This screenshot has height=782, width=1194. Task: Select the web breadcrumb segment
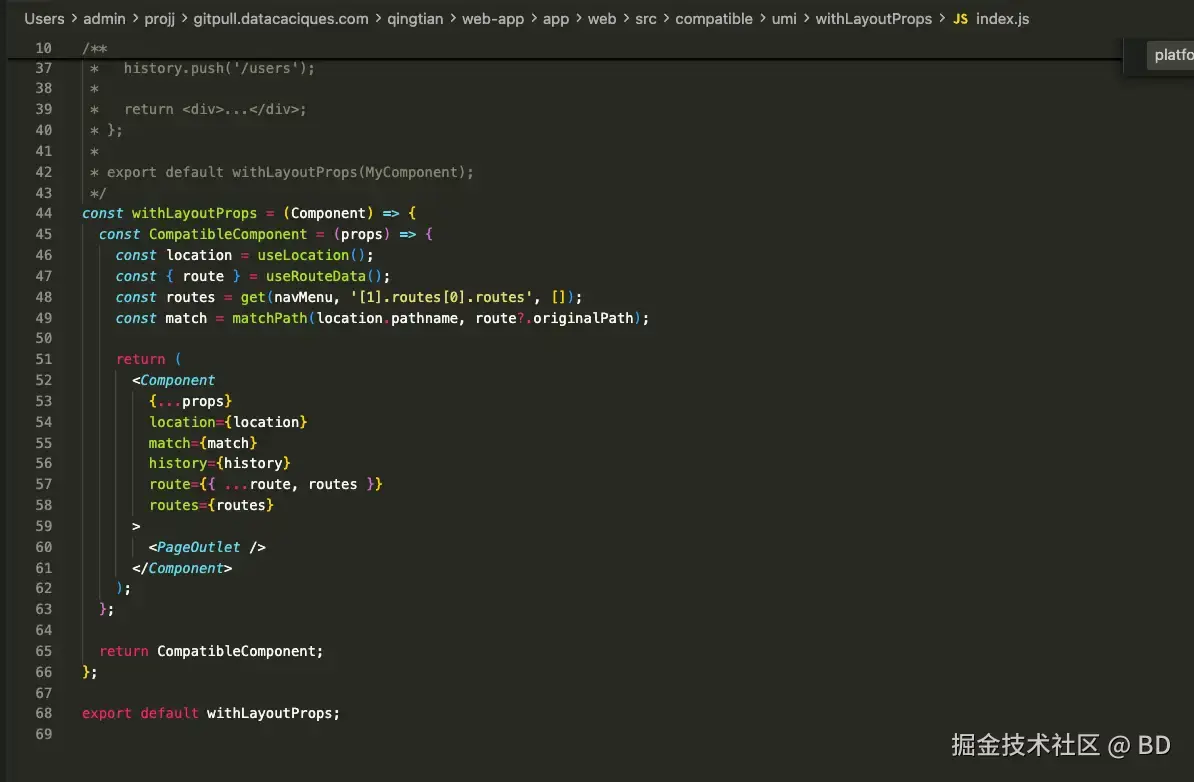[602, 19]
